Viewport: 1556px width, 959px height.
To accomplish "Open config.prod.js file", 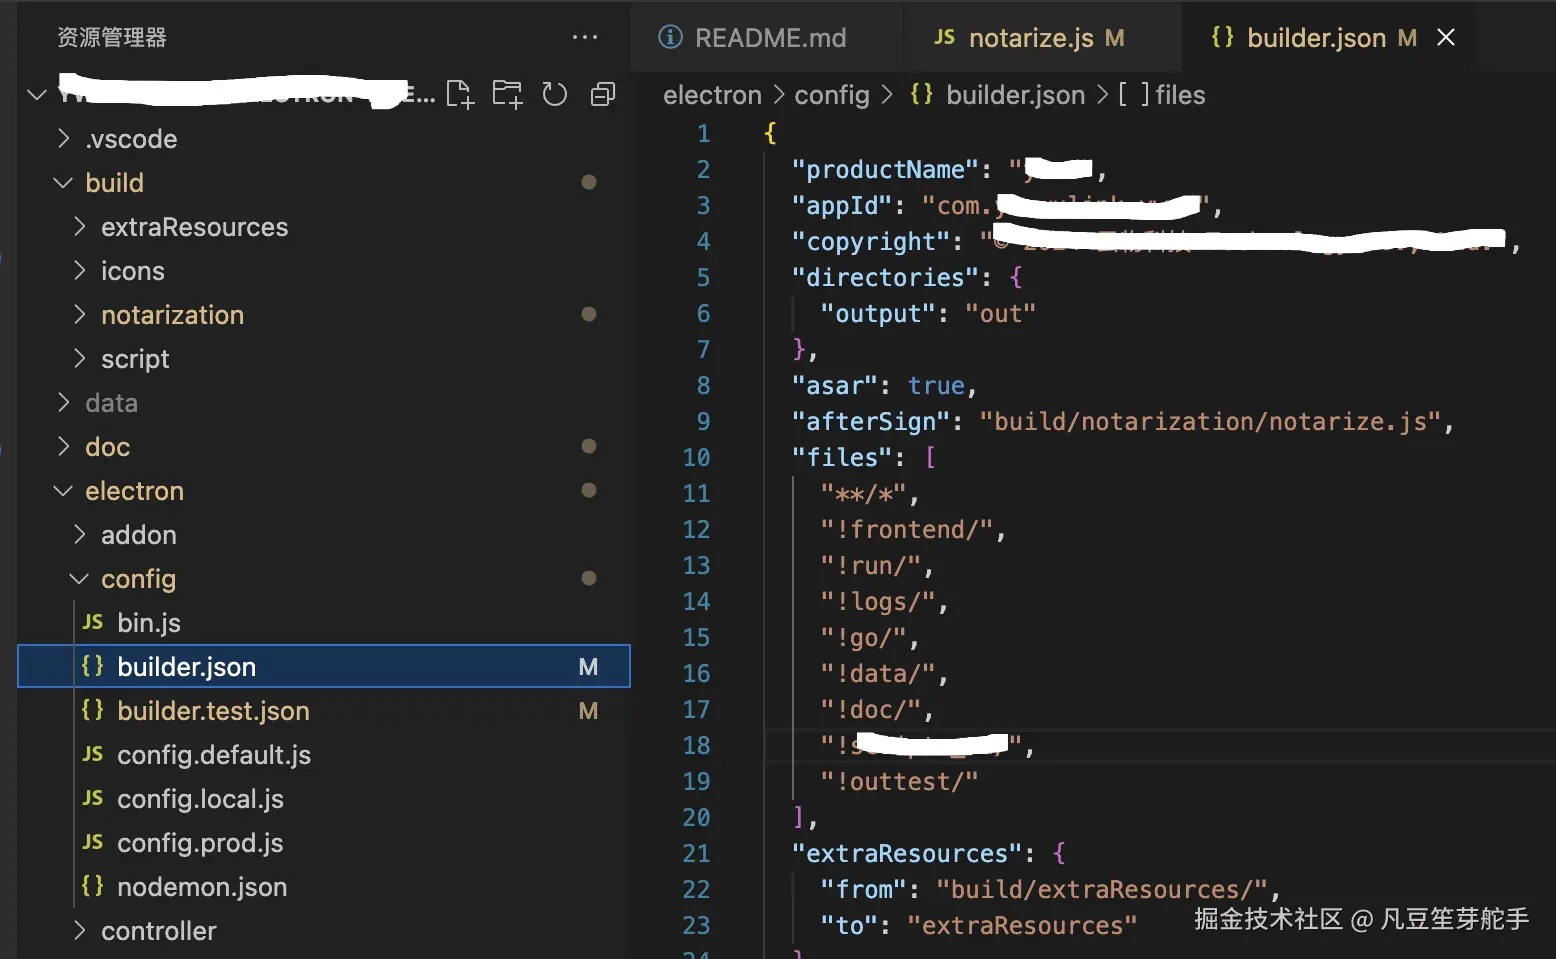I will [324, 842].
